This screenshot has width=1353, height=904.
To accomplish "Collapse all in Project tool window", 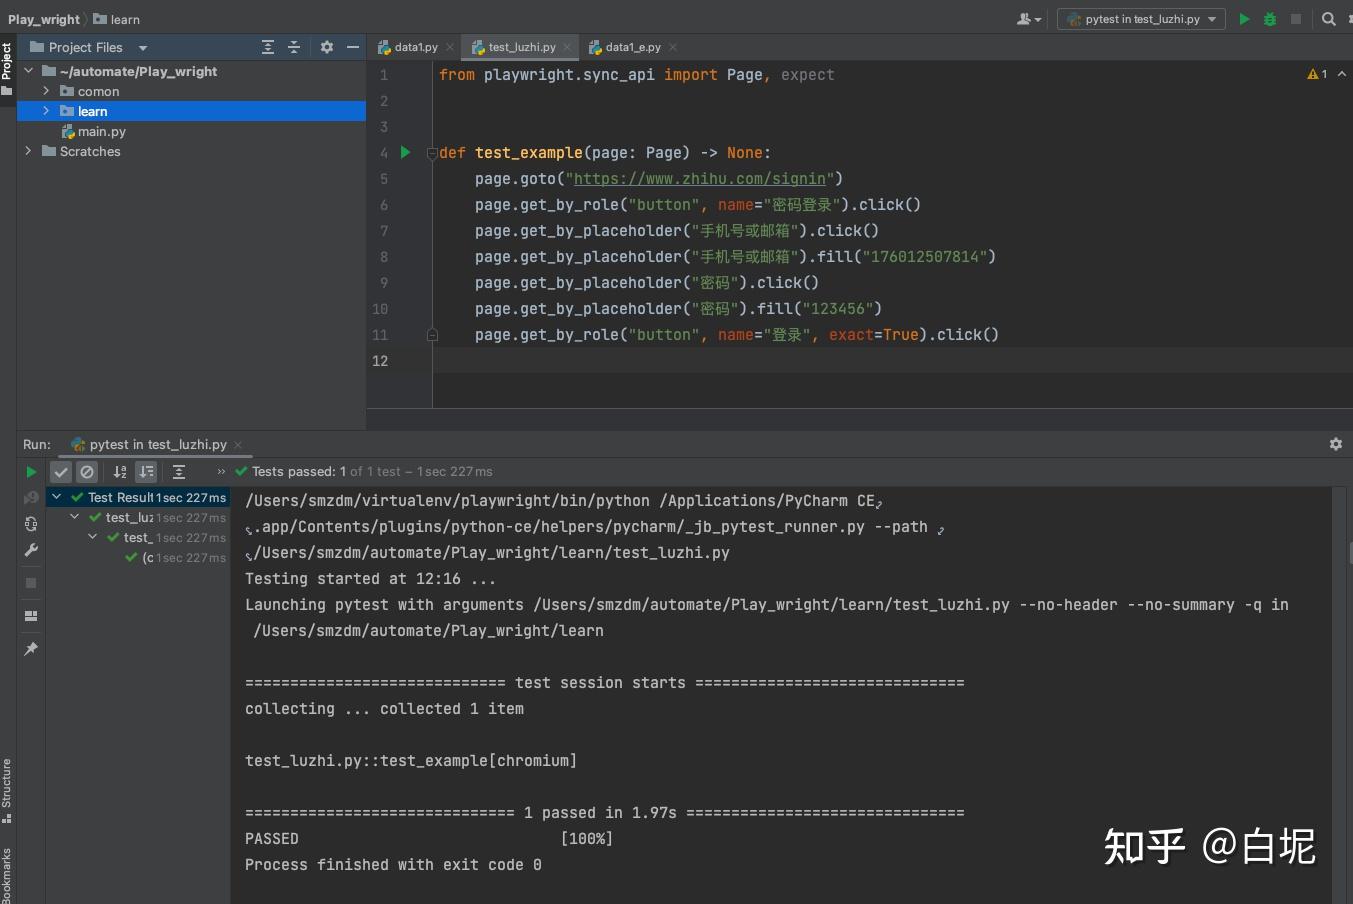I will (x=294, y=47).
